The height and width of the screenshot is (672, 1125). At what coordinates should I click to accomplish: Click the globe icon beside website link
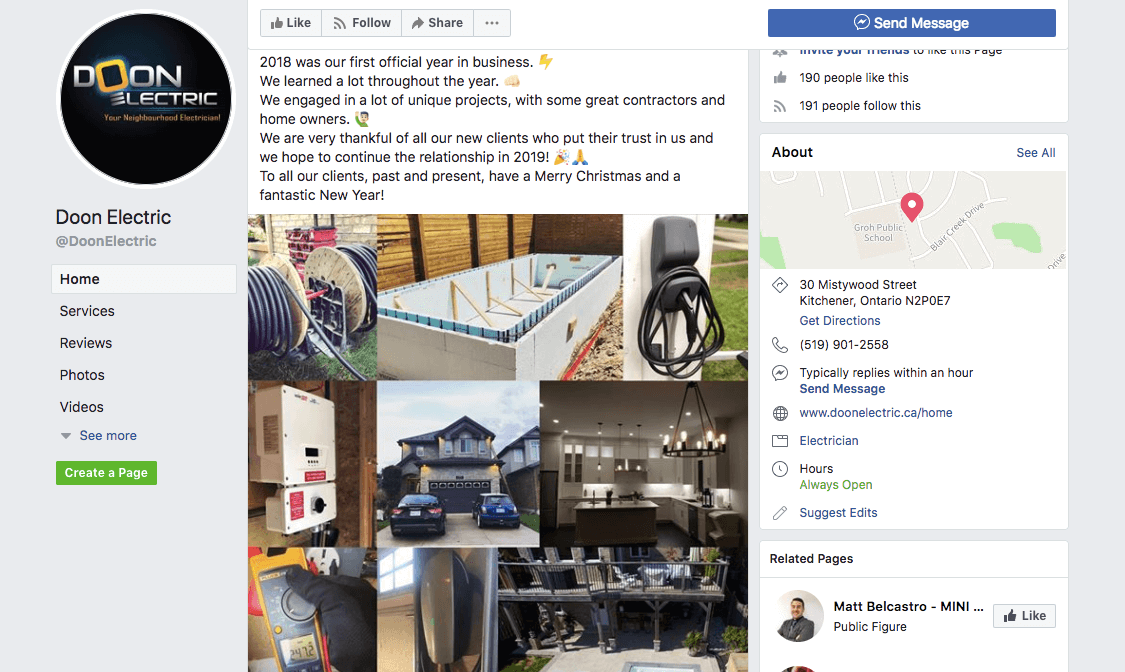point(780,413)
